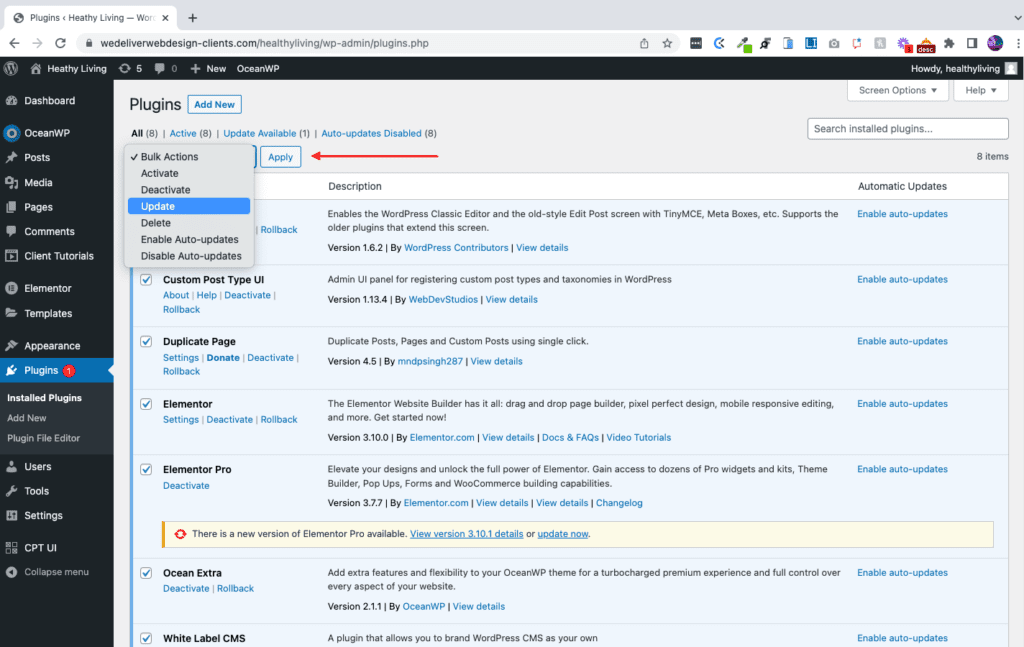Screen dimensions: 1024x647
Task: Open OceanWP item in top admin bar
Action: pyautogui.click(x=258, y=69)
